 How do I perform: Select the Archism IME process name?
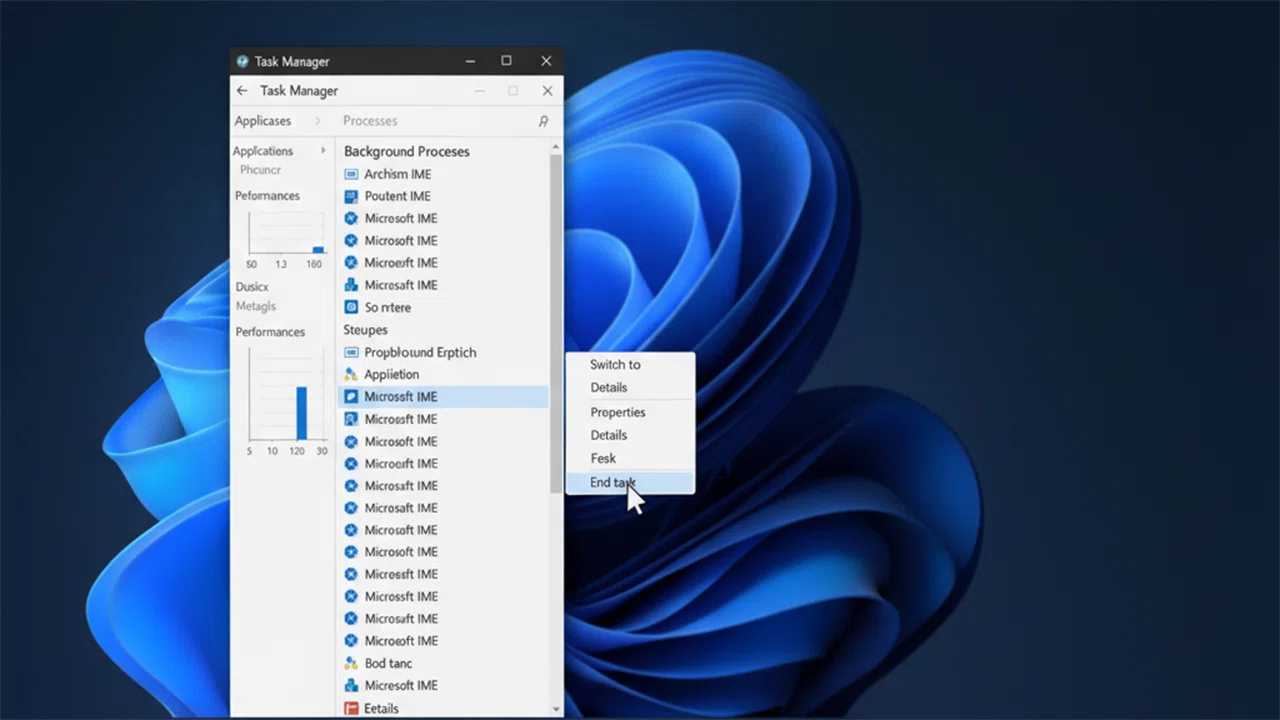[x=398, y=174]
